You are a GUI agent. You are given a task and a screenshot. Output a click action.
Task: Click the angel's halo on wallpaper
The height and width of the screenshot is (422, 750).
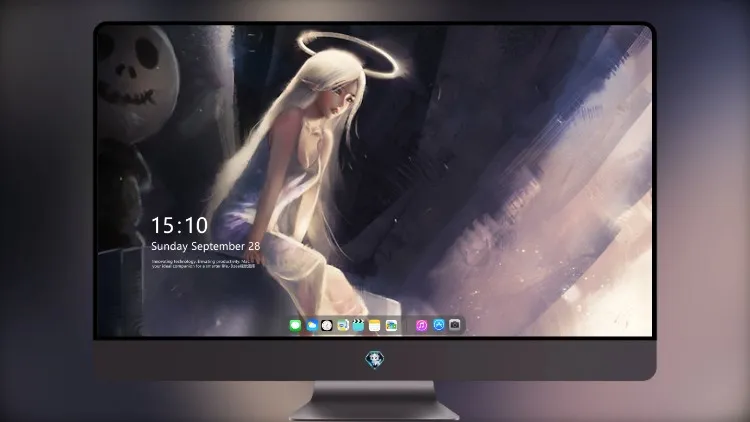348,54
